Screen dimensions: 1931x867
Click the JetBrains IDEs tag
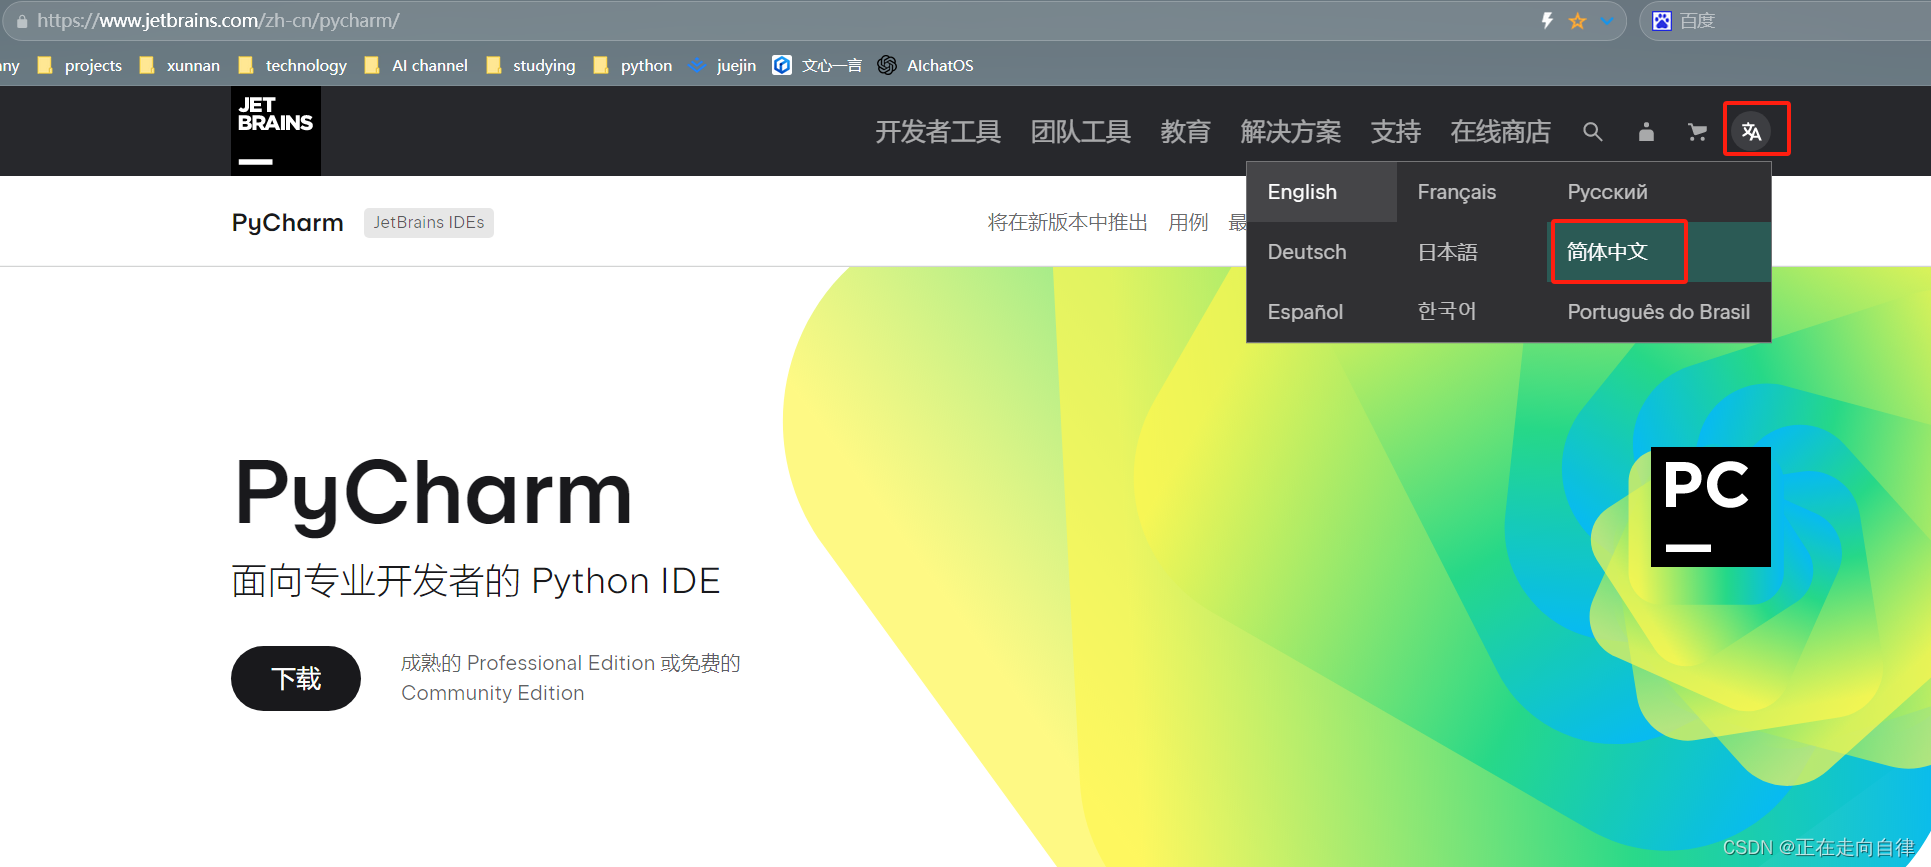(x=428, y=222)
